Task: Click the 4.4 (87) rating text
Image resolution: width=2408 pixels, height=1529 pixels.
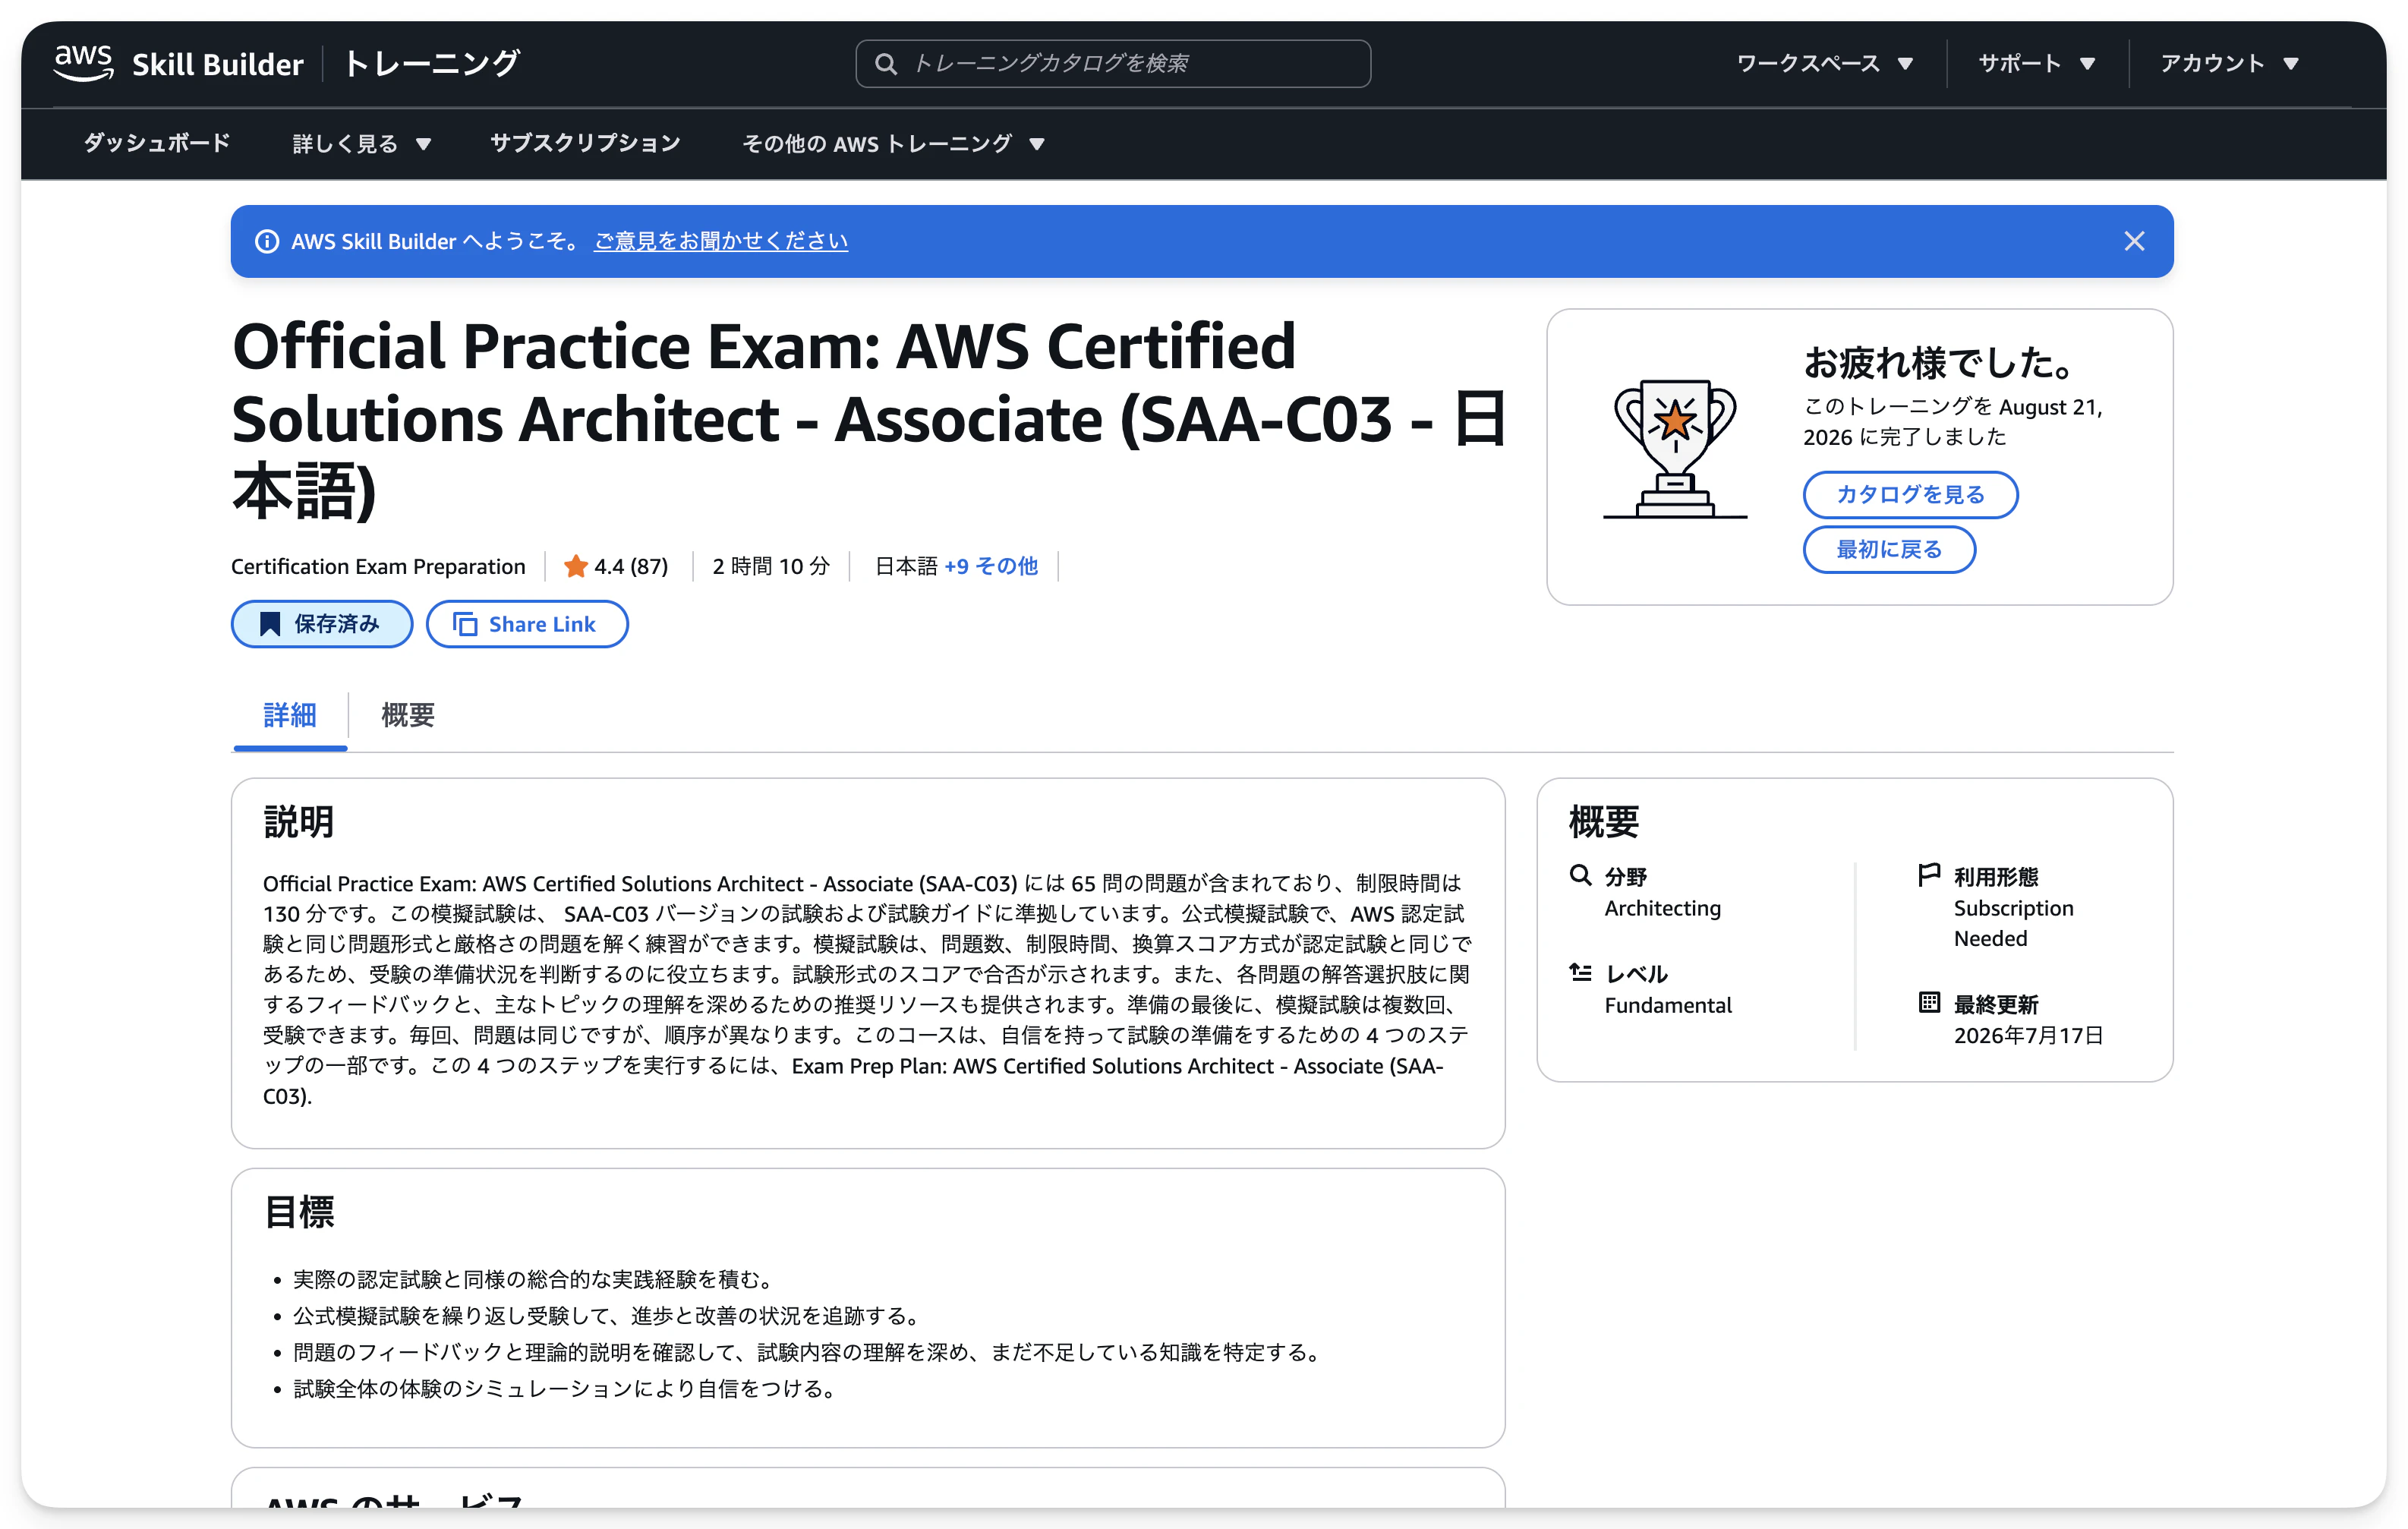Action: tap(631, 566)
